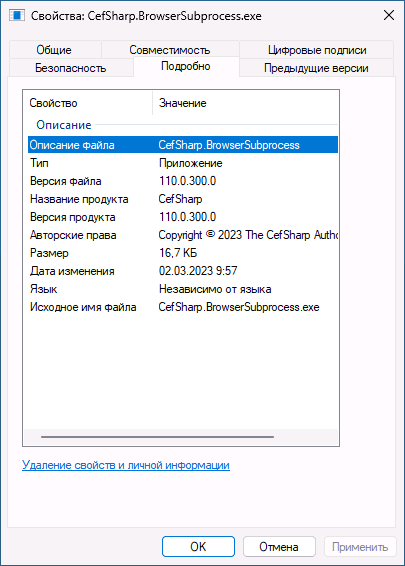Click the Значение column header
The image size is (405, 566).
click(x=245, y=103)
